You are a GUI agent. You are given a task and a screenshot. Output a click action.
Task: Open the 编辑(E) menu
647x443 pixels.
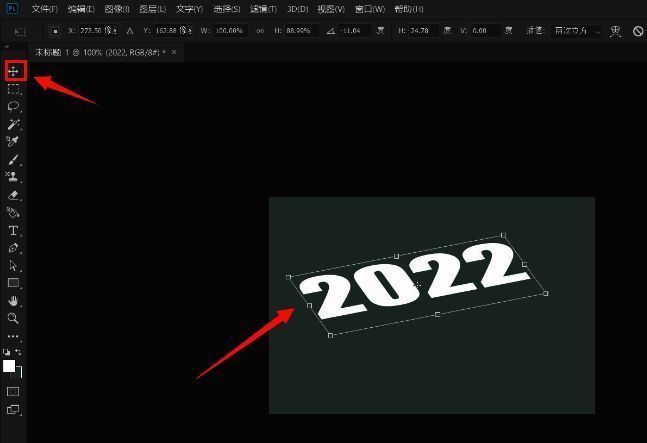pos(81,9)
